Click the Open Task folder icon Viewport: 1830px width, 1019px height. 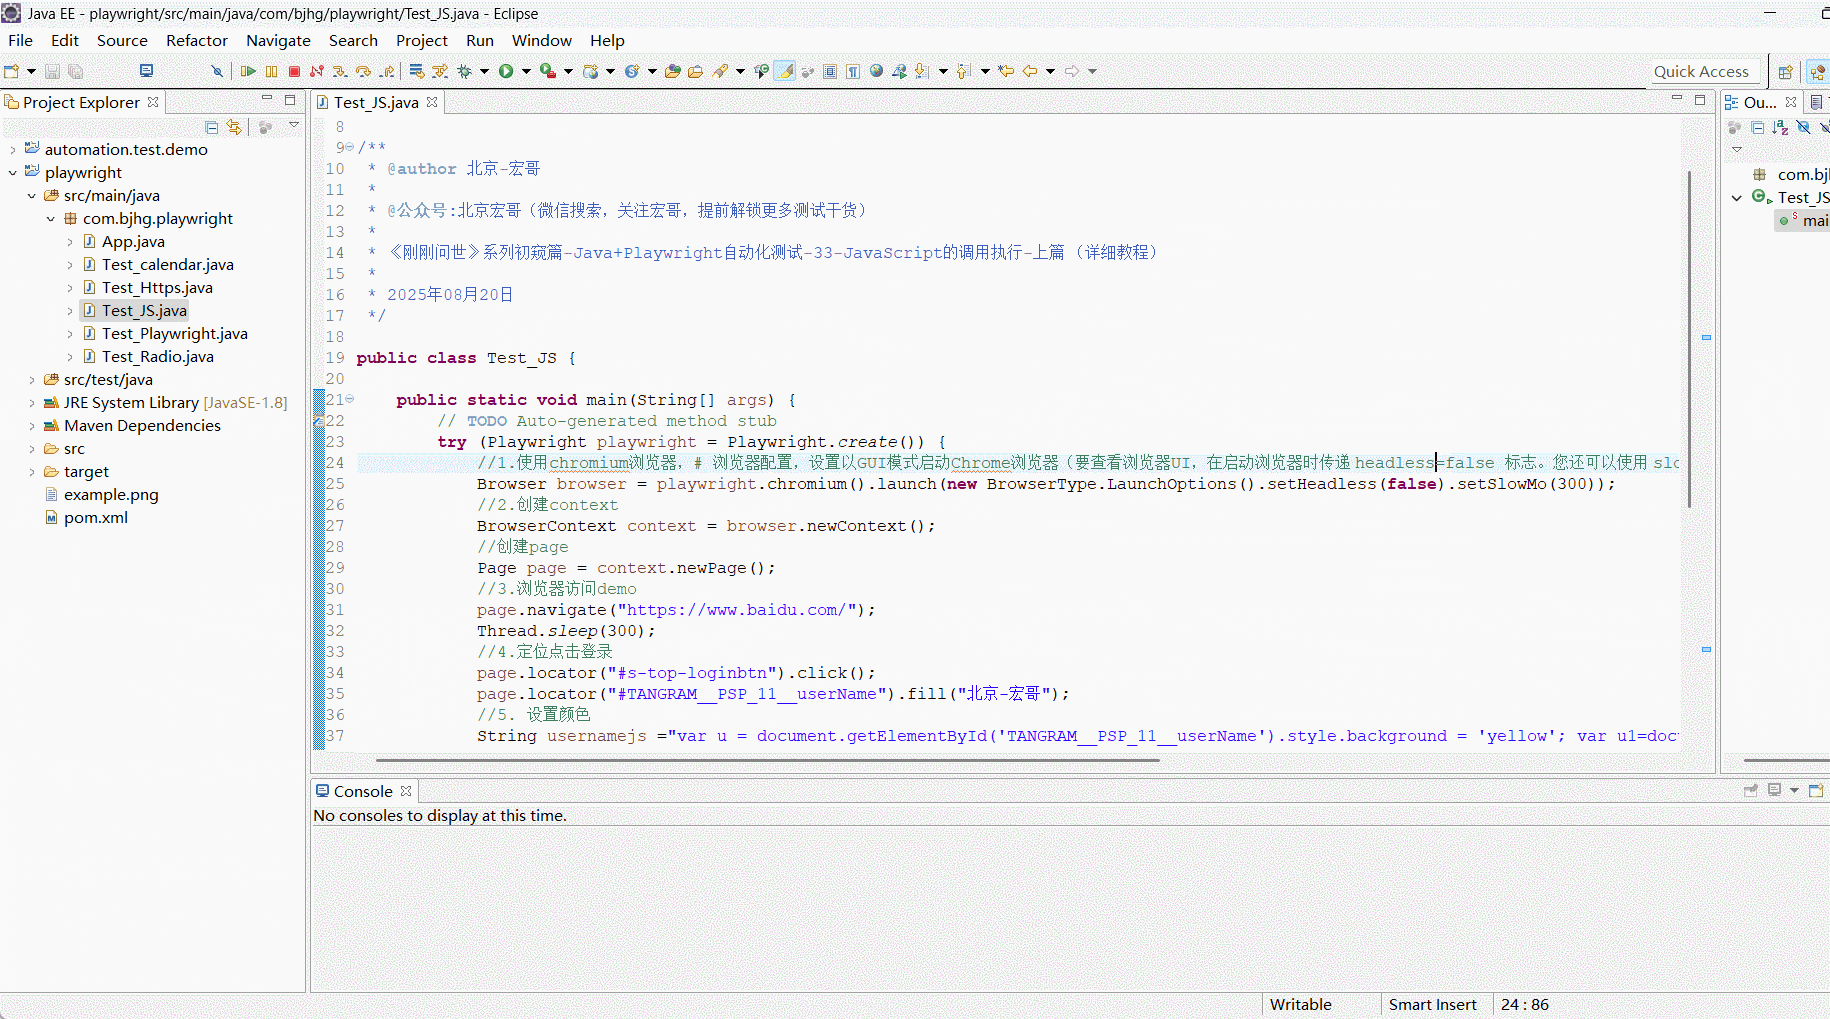(695, 71)
